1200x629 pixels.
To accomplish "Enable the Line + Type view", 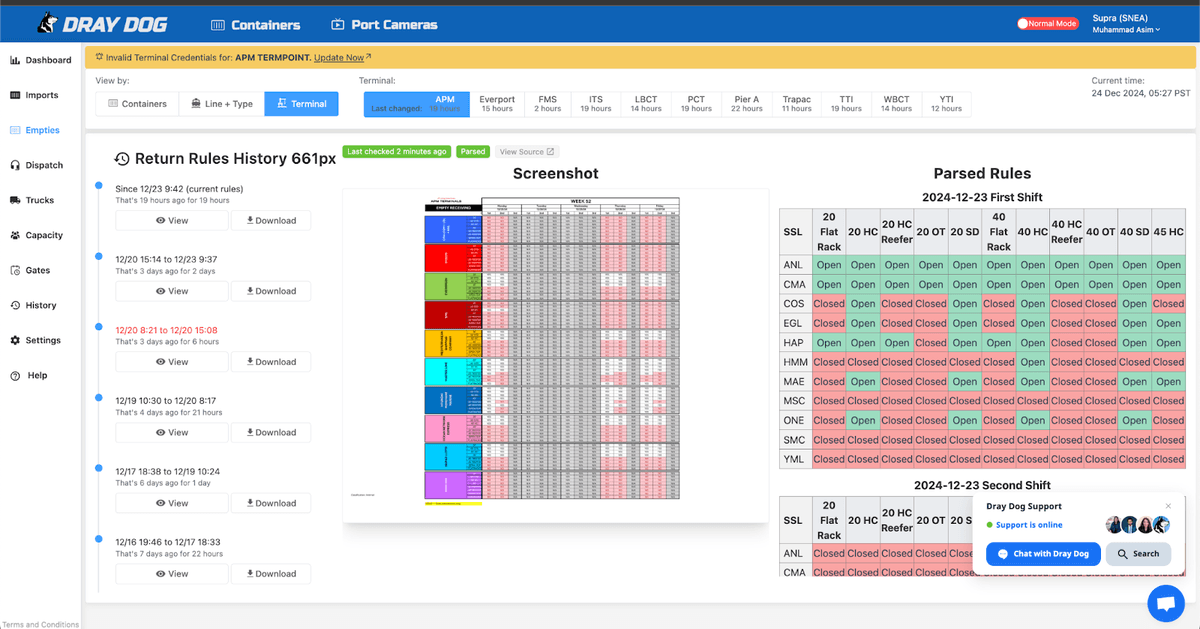I will (220, 103).
